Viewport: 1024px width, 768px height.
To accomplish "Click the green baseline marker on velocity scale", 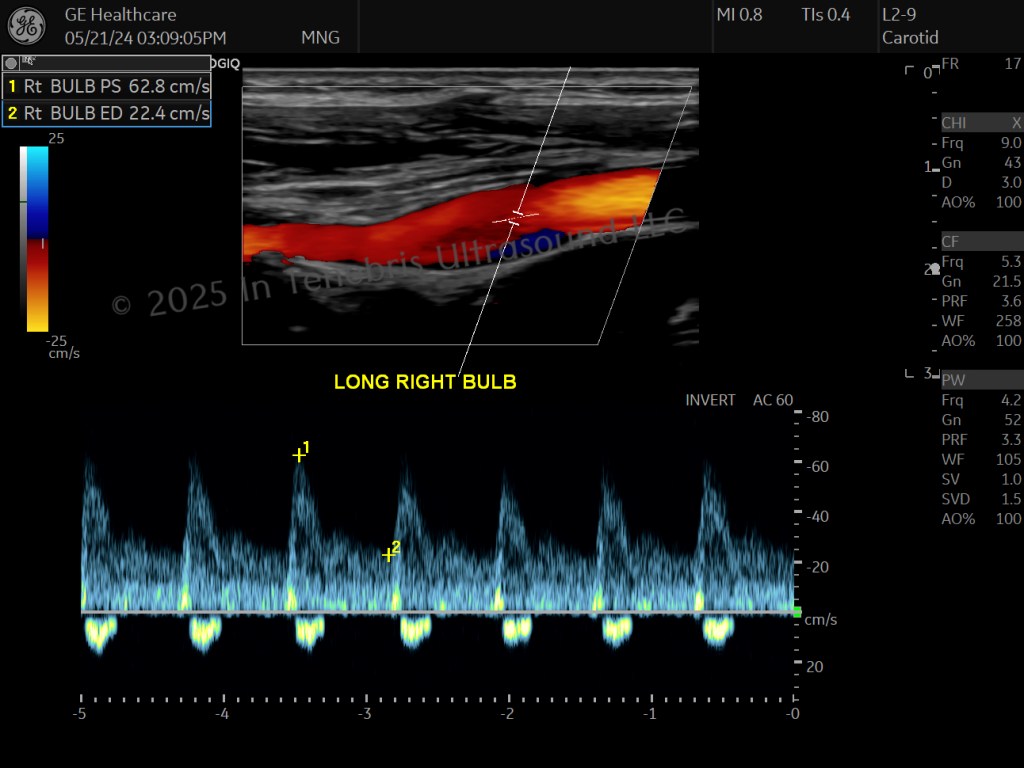I will tap(797, 612).
